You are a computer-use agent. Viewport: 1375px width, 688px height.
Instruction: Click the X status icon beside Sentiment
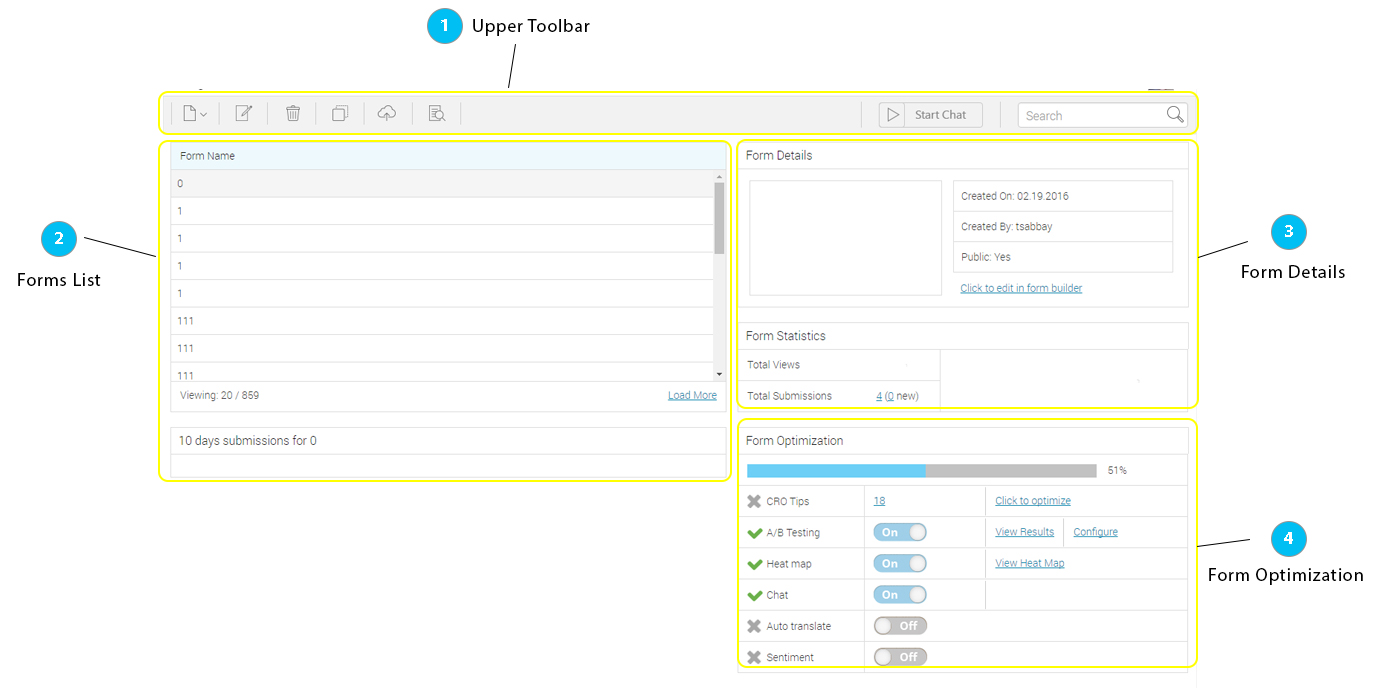[x=754, y=657]
